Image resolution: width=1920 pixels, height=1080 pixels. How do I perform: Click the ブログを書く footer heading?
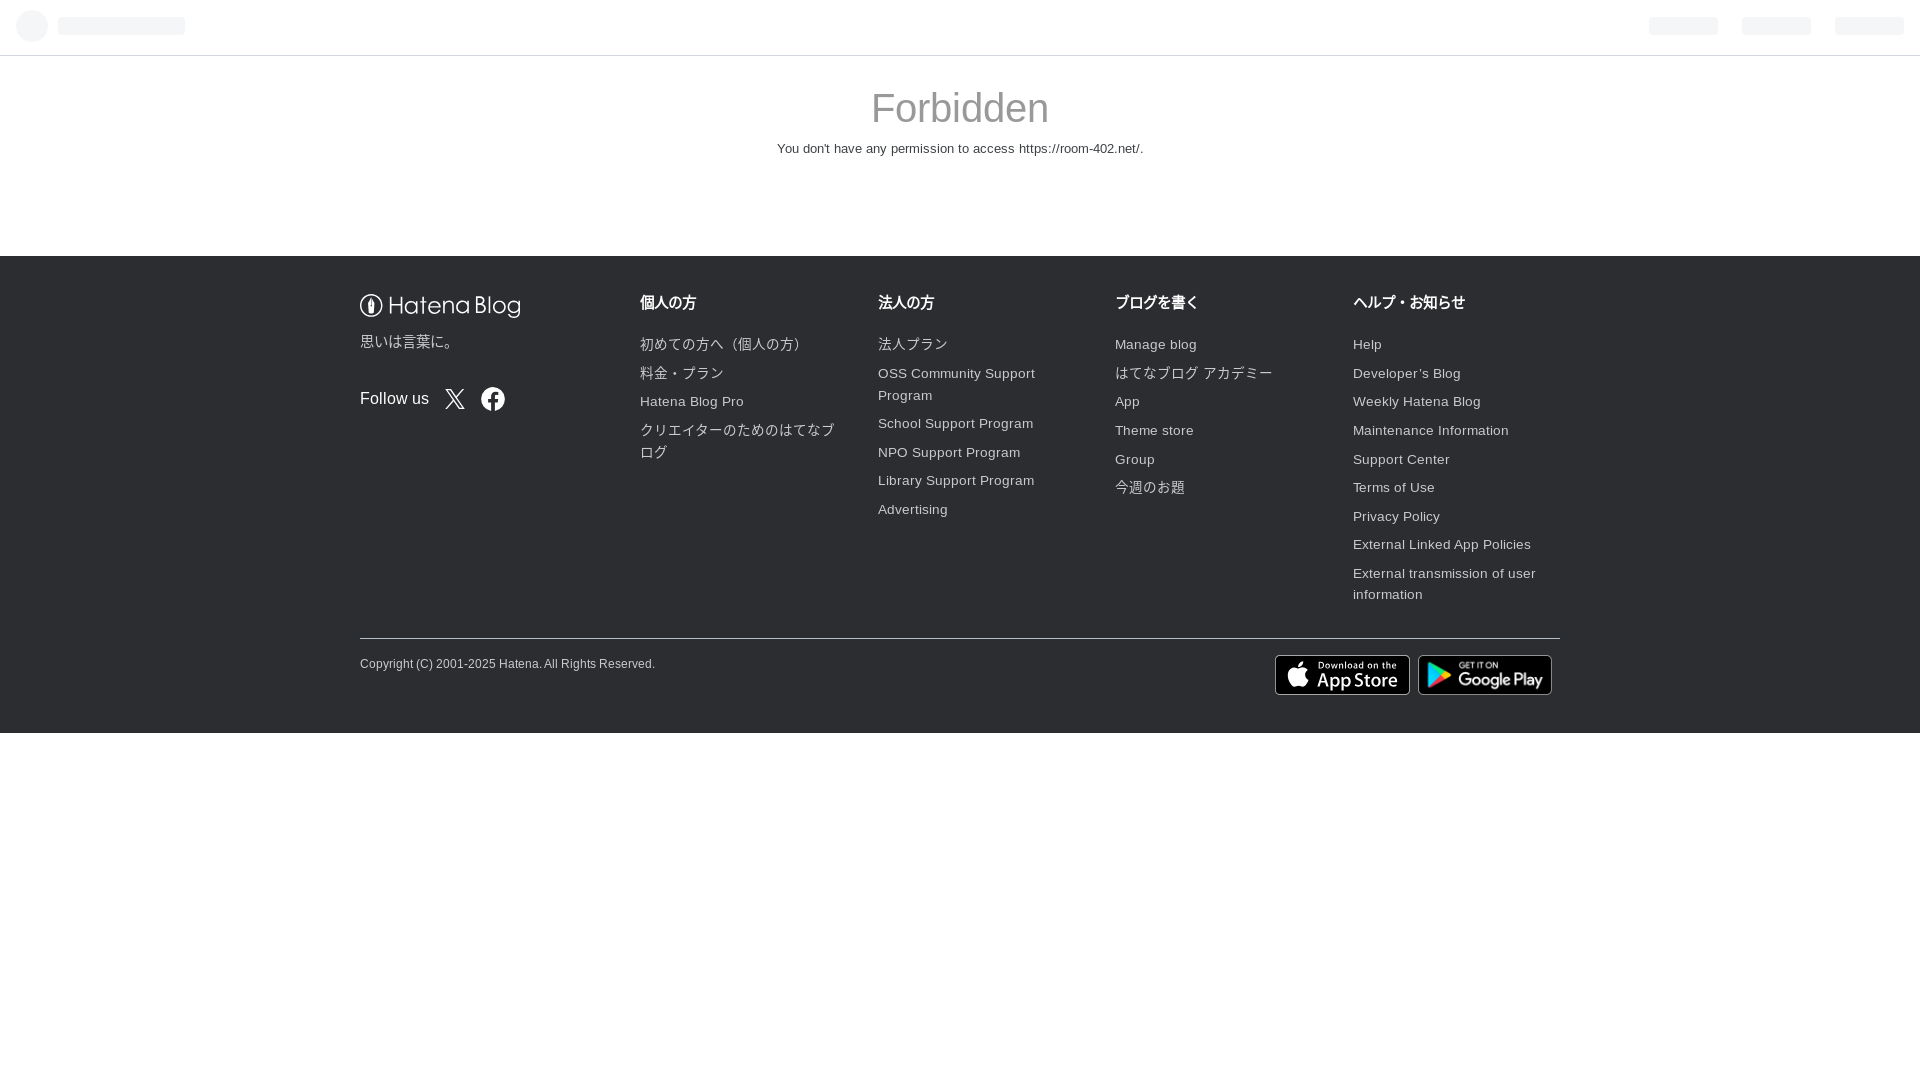click(1157, 303)
